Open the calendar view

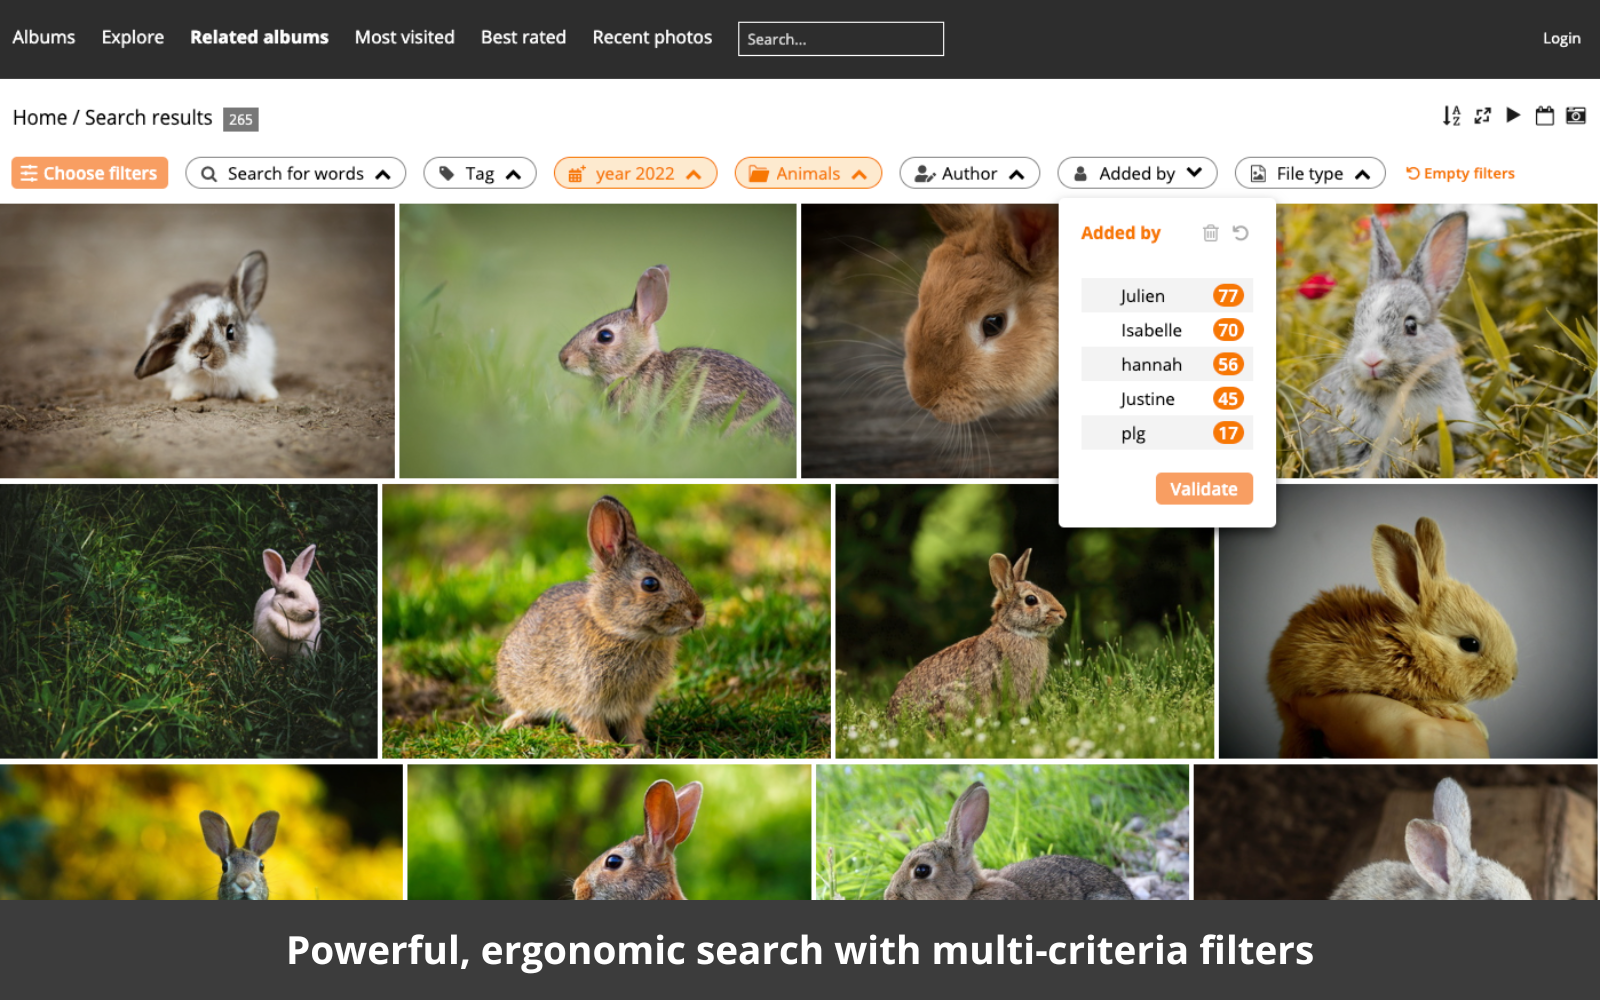point(1544,116)
